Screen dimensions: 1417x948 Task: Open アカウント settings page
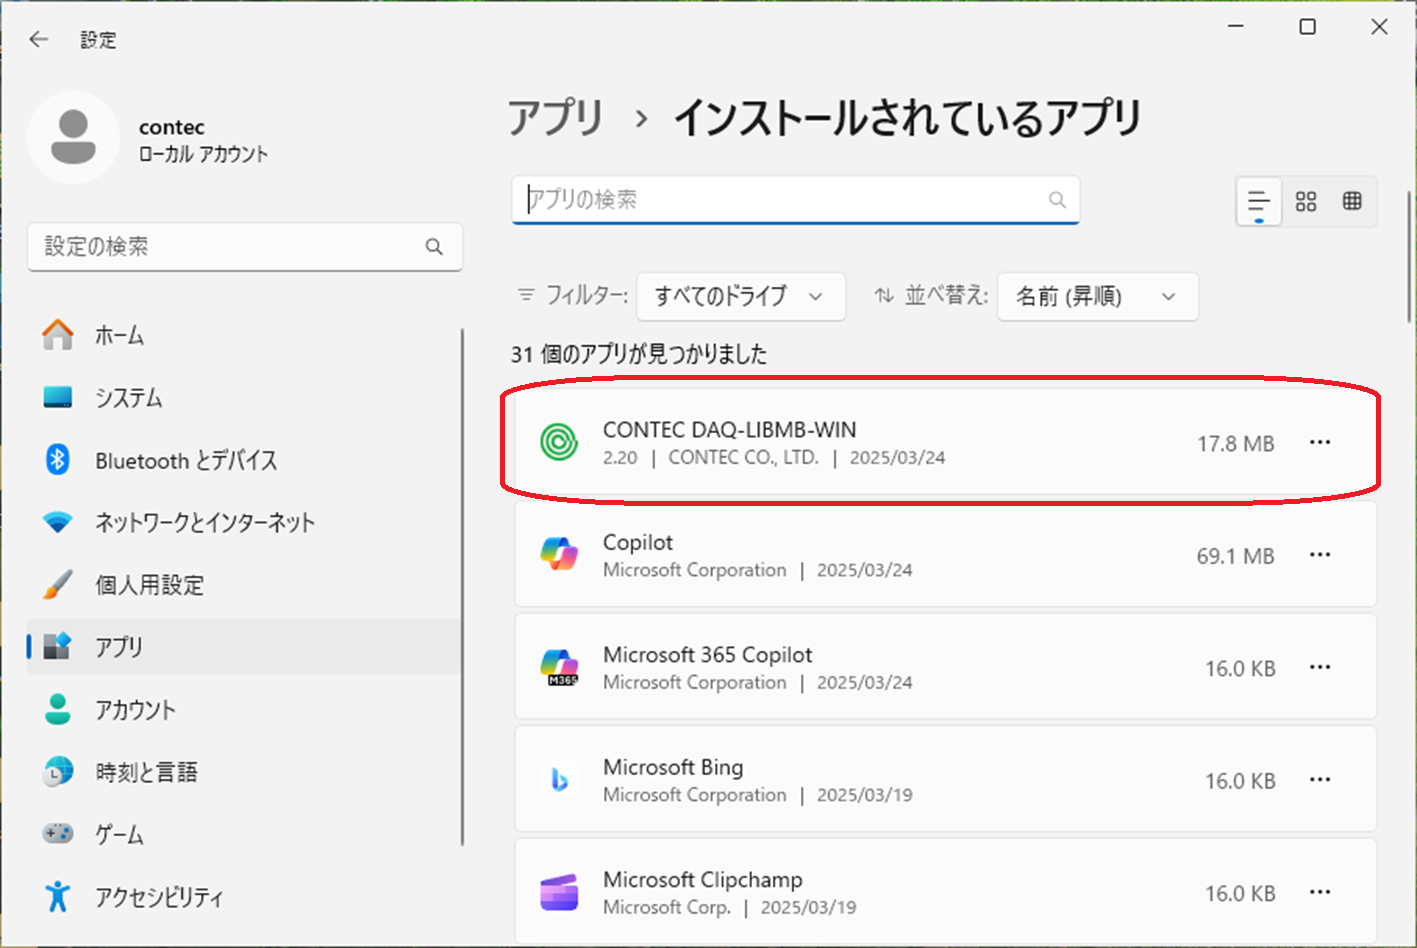(x=244, y=709)
